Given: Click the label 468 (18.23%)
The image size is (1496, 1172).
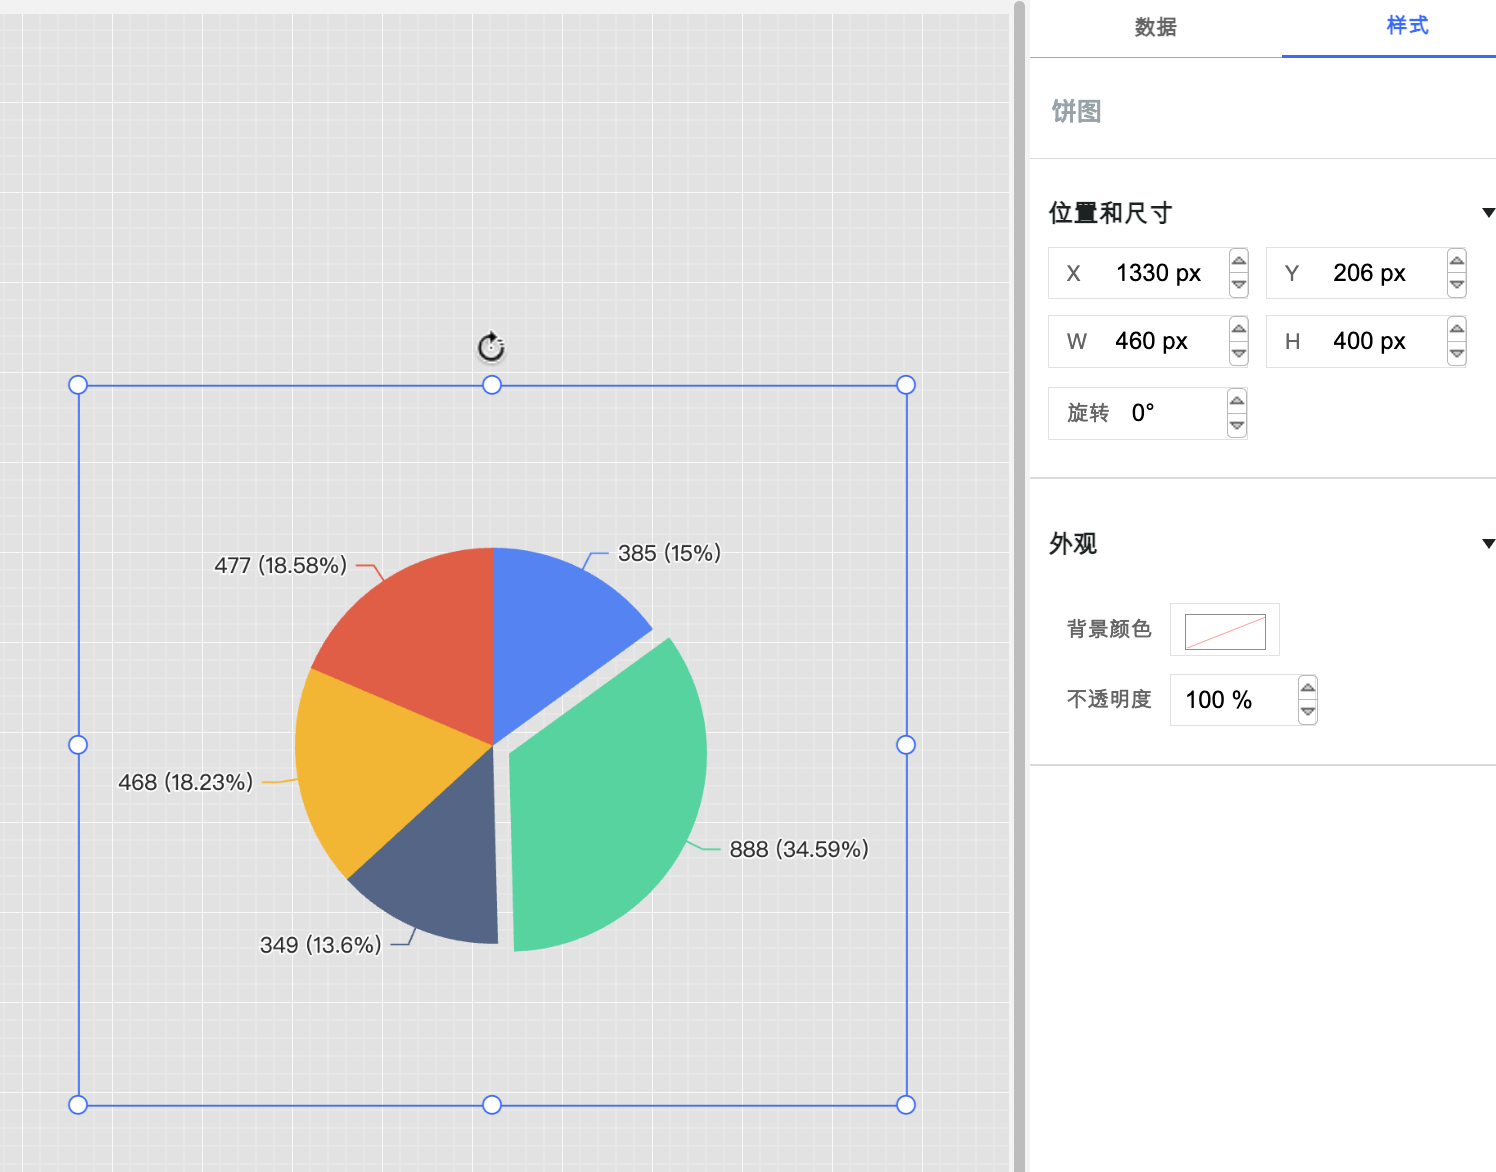Looking at the screenshot, I should click(186, 782).
